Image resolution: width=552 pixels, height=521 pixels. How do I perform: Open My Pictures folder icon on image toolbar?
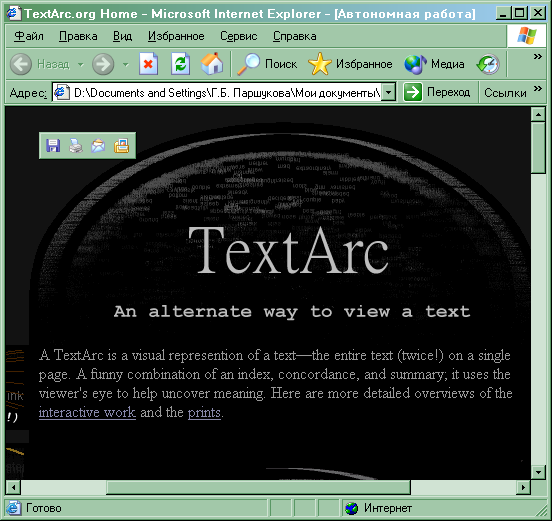tap(121, 145)
